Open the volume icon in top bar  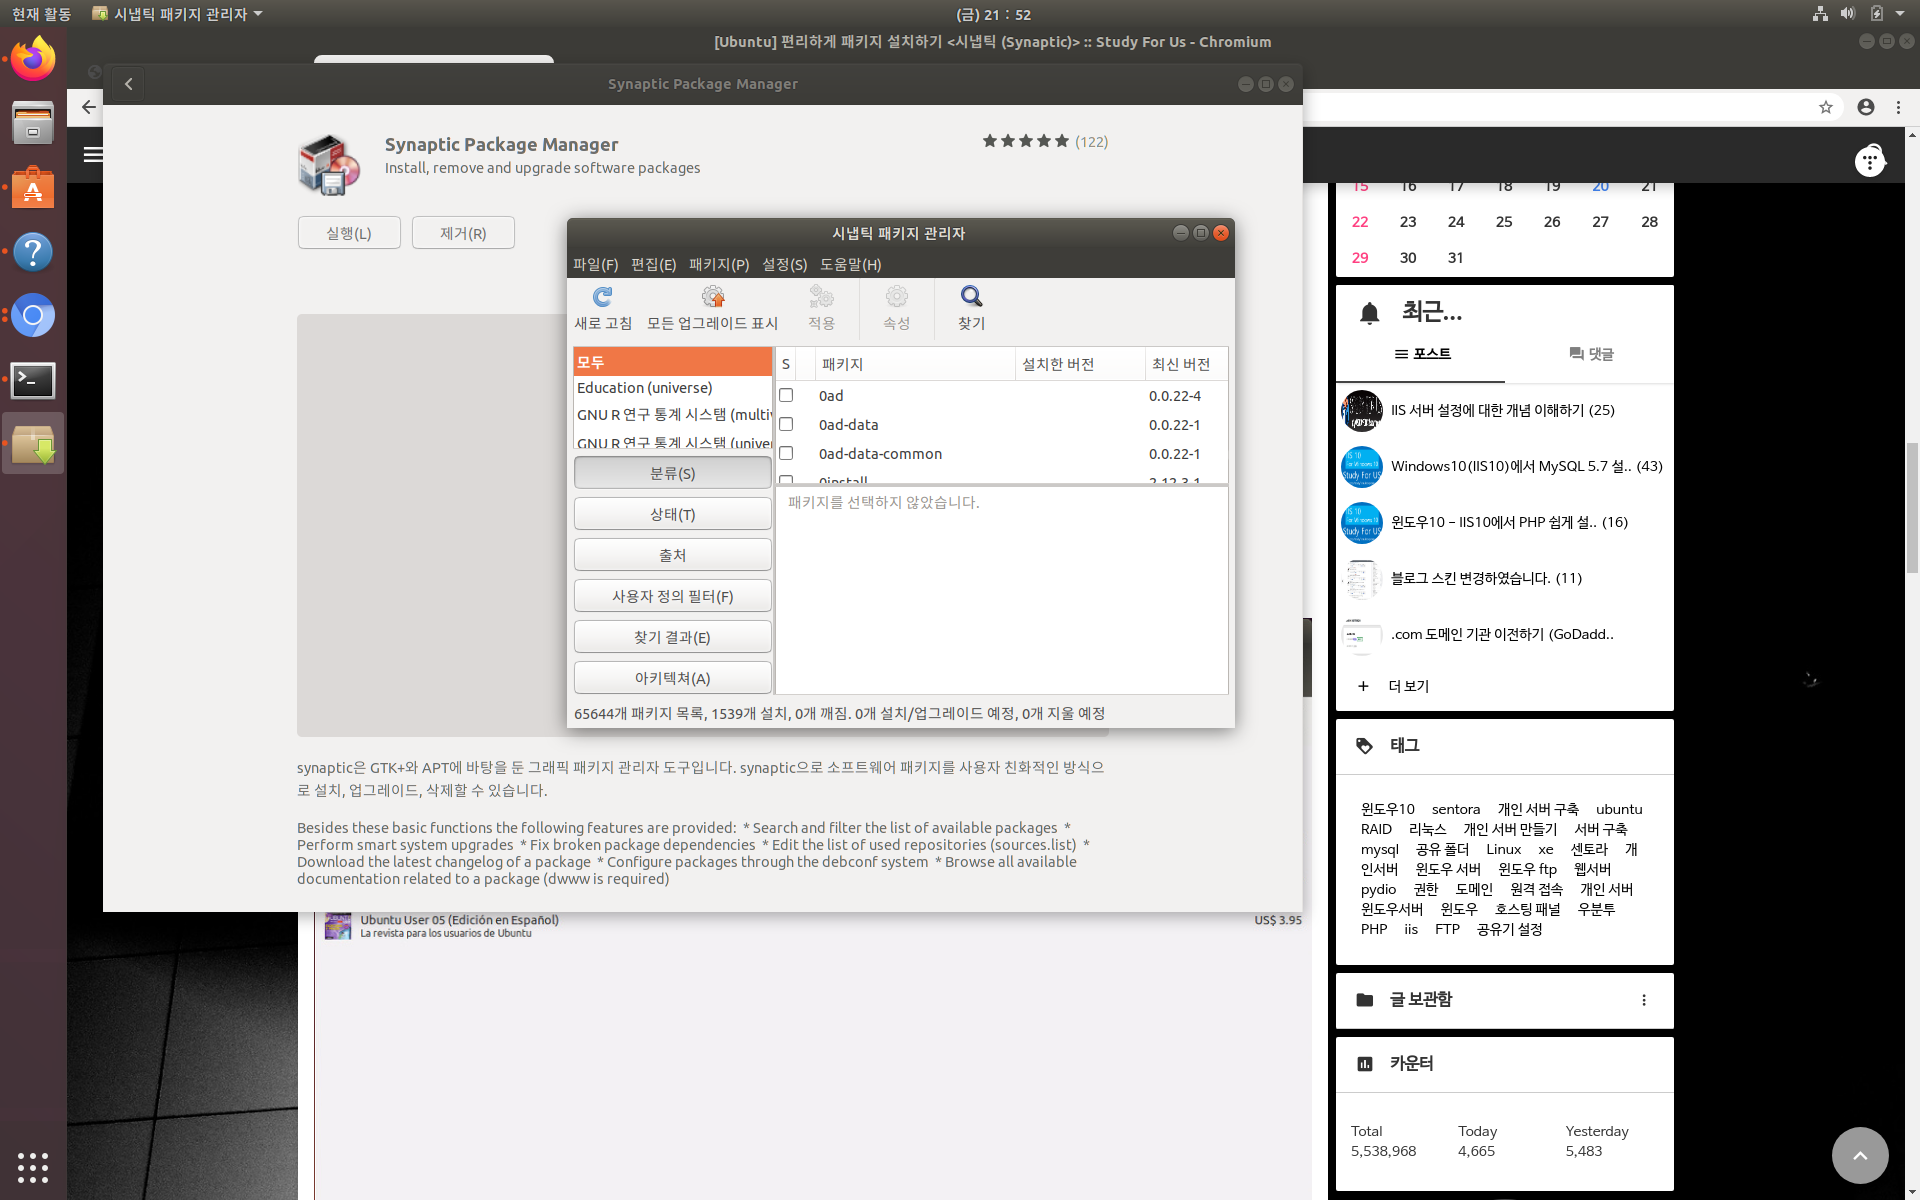pyautogui.click(x=1848, y=14)
